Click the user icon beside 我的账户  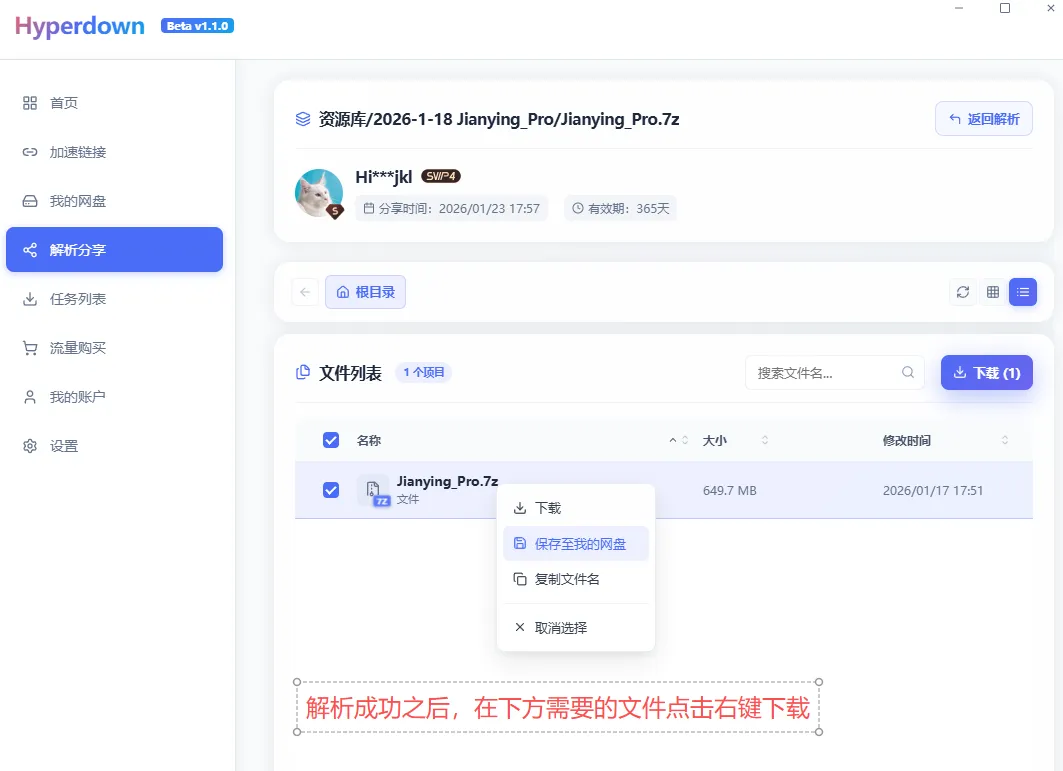click(30, 397)
